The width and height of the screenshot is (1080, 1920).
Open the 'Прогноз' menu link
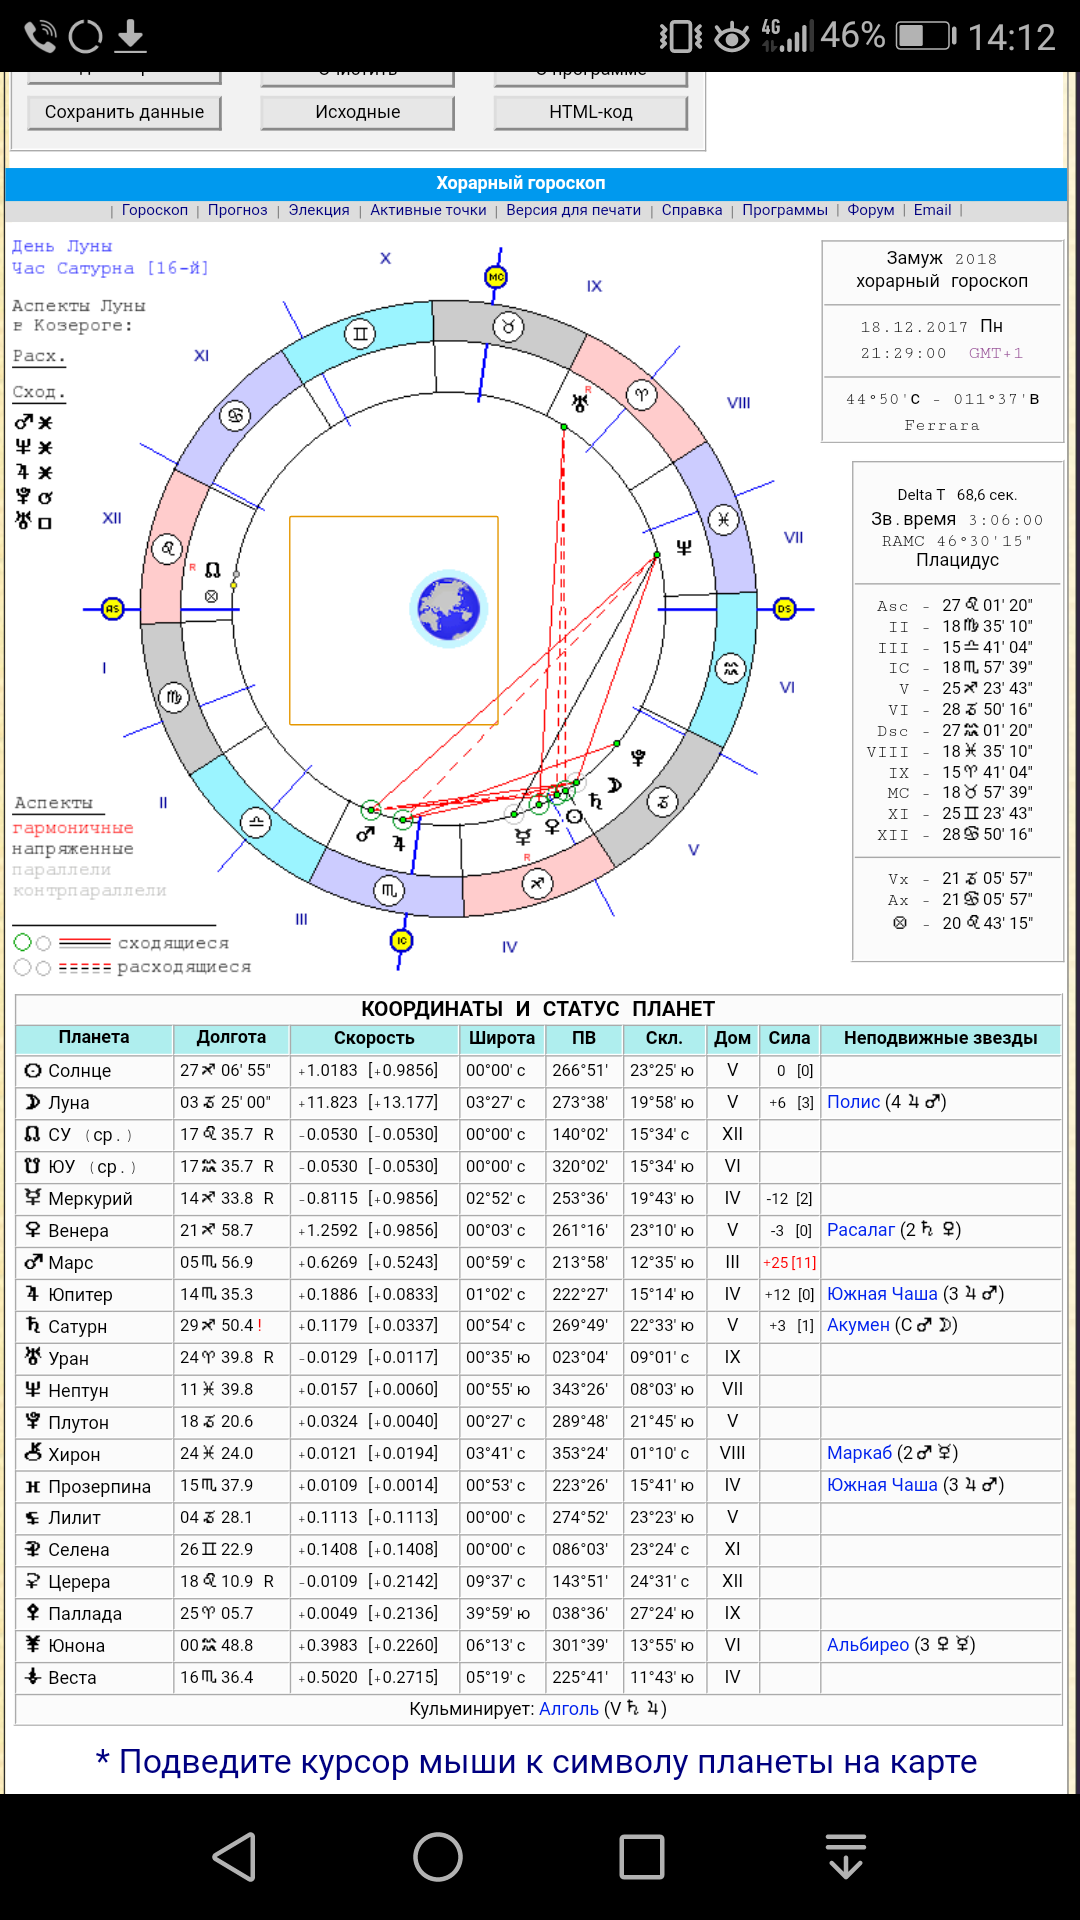coord(238,210)
